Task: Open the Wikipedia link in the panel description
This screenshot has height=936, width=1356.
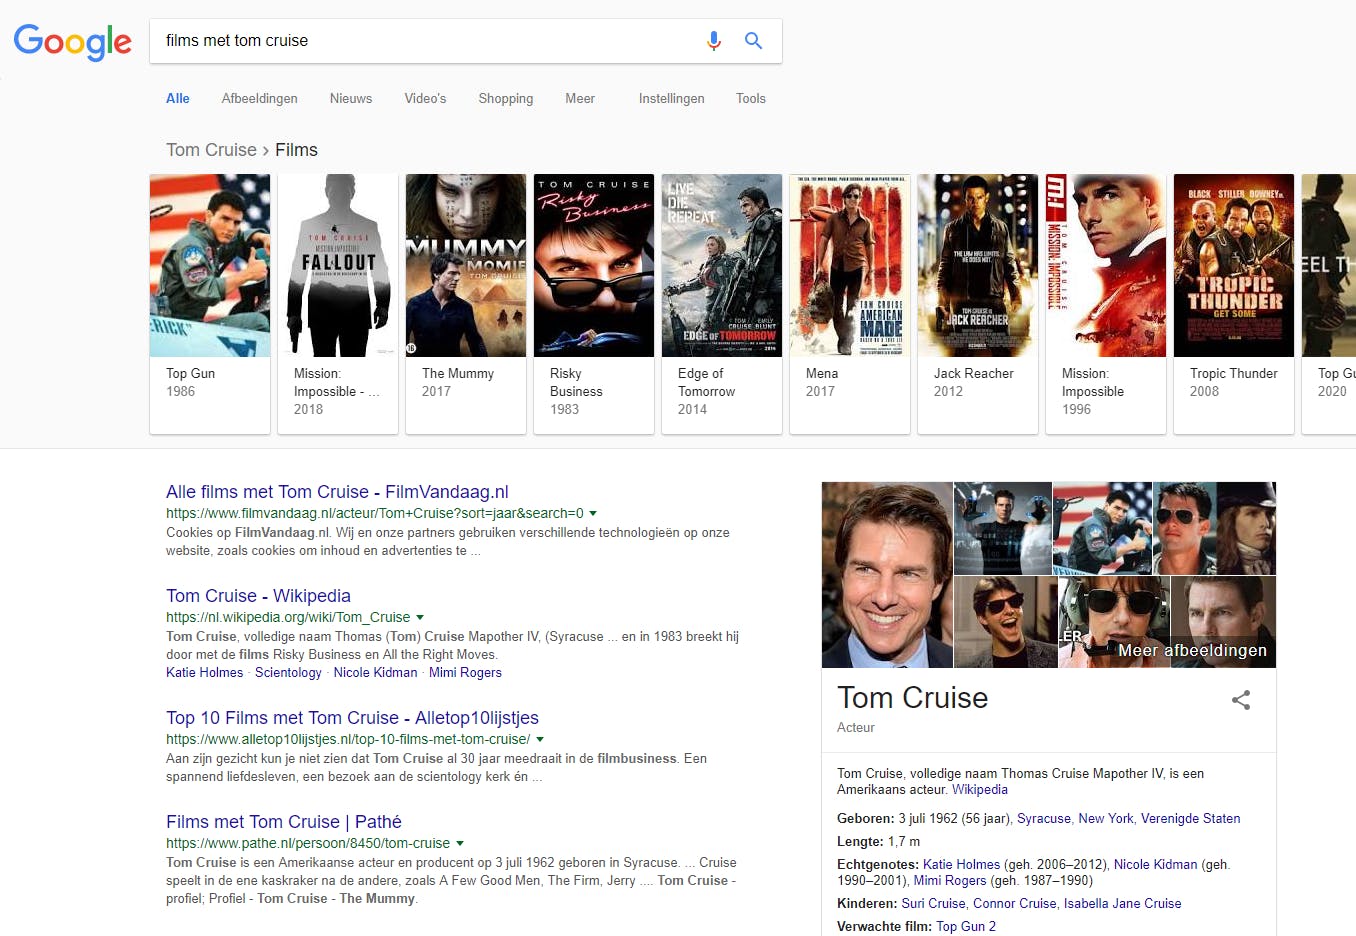Action: tap(980, 790)
